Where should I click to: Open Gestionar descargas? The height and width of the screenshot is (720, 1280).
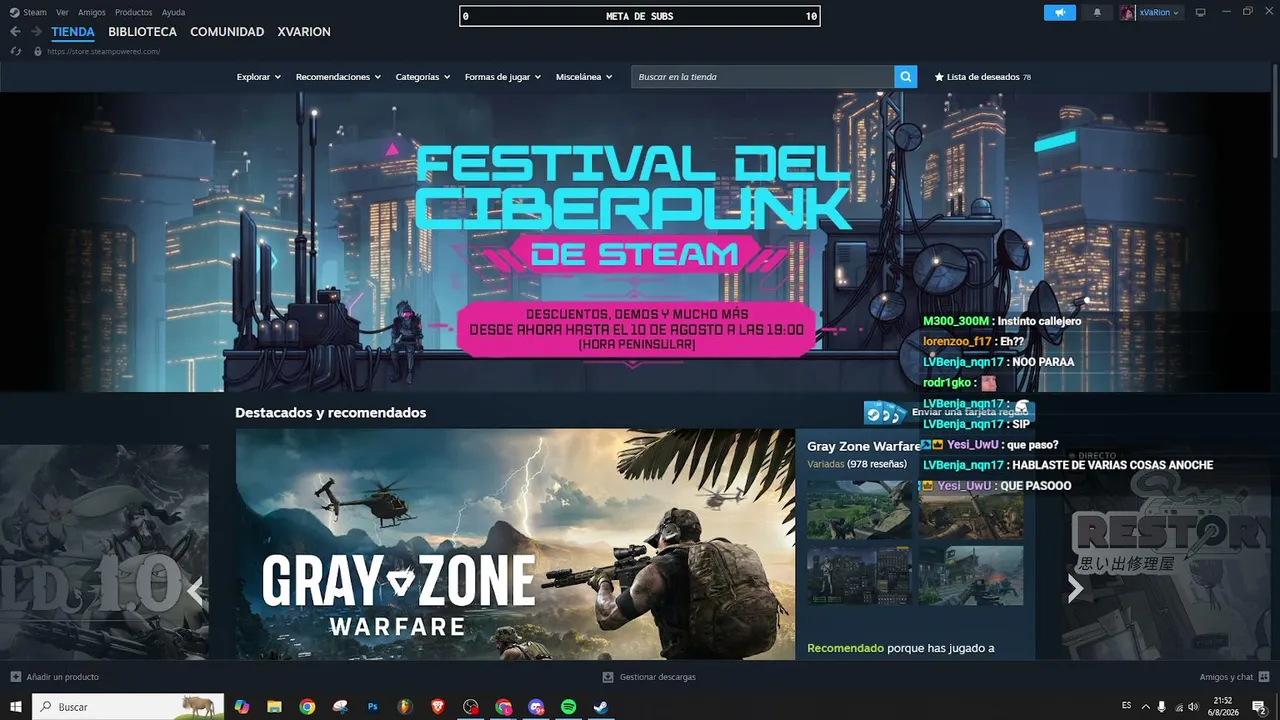[658, 677]
